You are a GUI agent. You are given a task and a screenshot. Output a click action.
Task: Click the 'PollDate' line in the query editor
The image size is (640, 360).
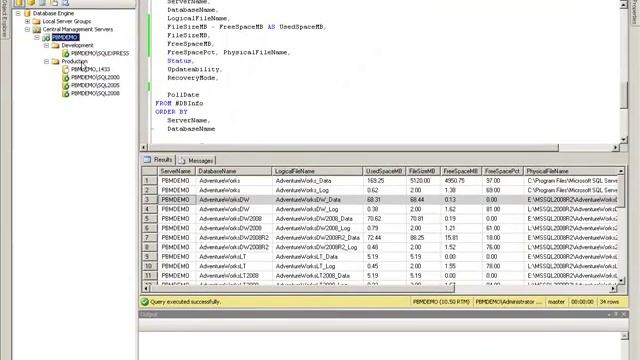coord(183,95)
